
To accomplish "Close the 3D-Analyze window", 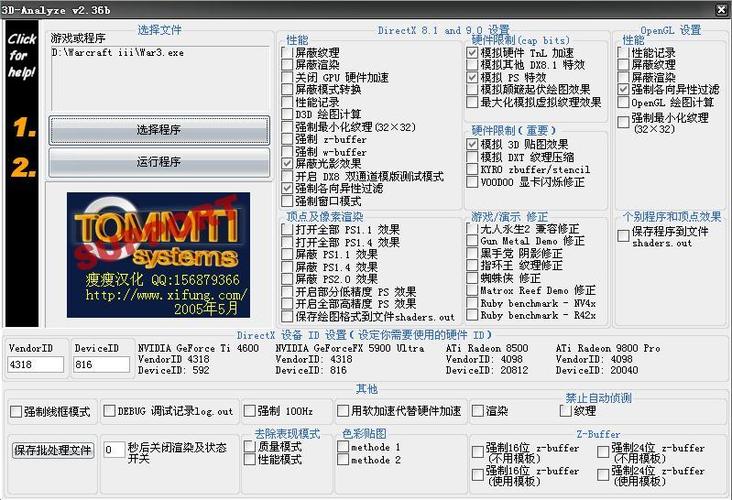I will 722,8.
